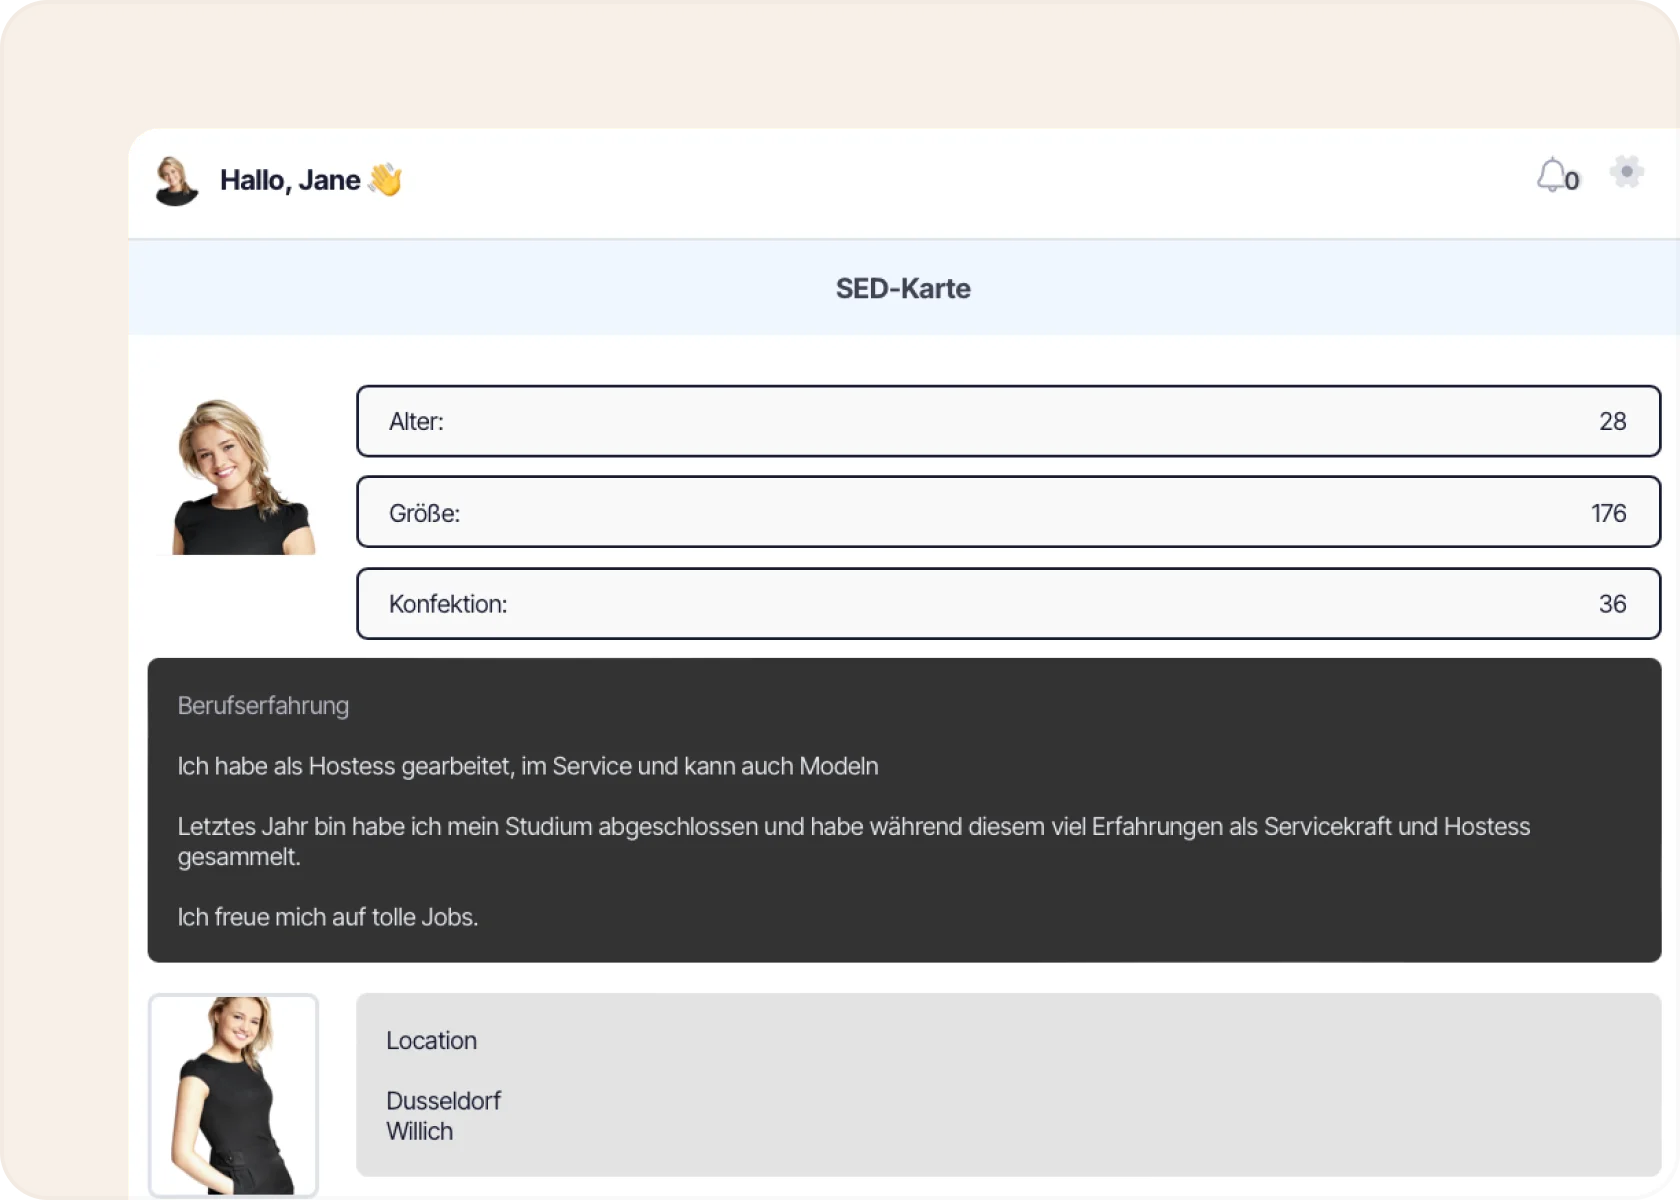
Task: Click the "Hallo, Jane" greeting
Action: tap(290, 180)
